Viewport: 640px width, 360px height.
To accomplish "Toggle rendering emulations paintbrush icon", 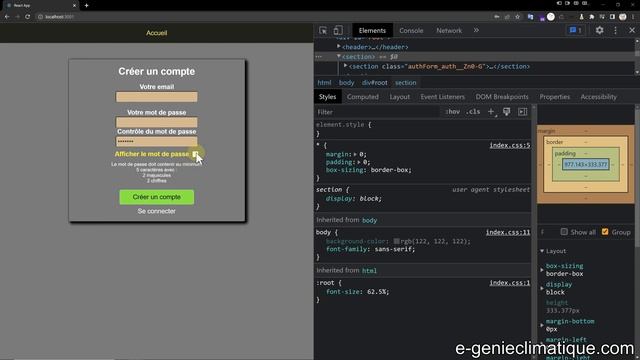I will point(507,111).
